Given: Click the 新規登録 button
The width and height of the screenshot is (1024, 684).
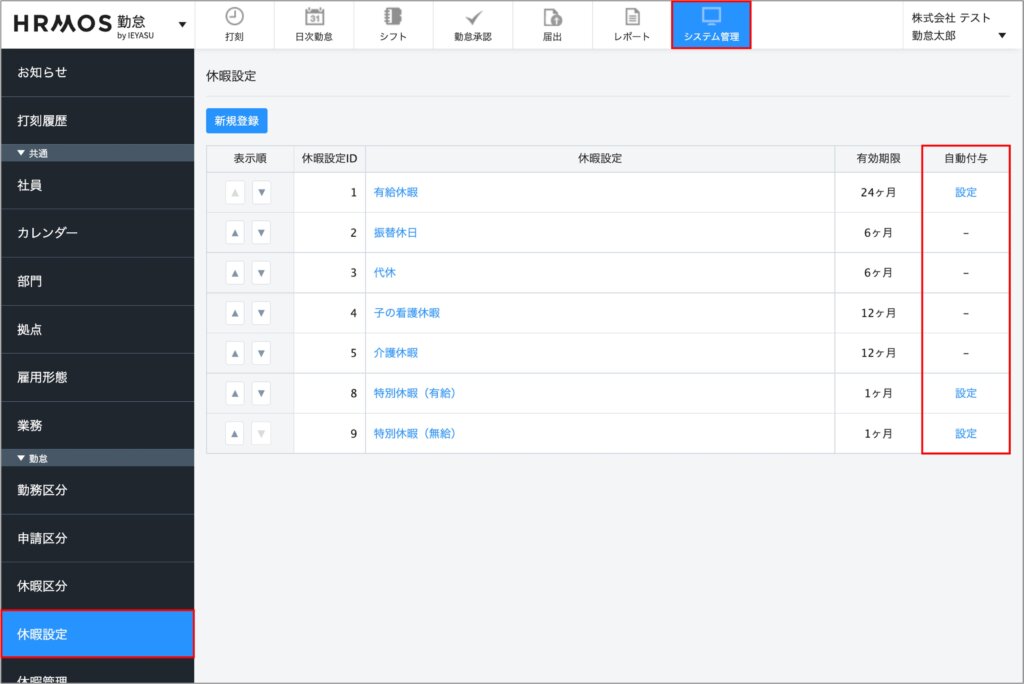Looking at the screenshot, I should coord(237,121).
